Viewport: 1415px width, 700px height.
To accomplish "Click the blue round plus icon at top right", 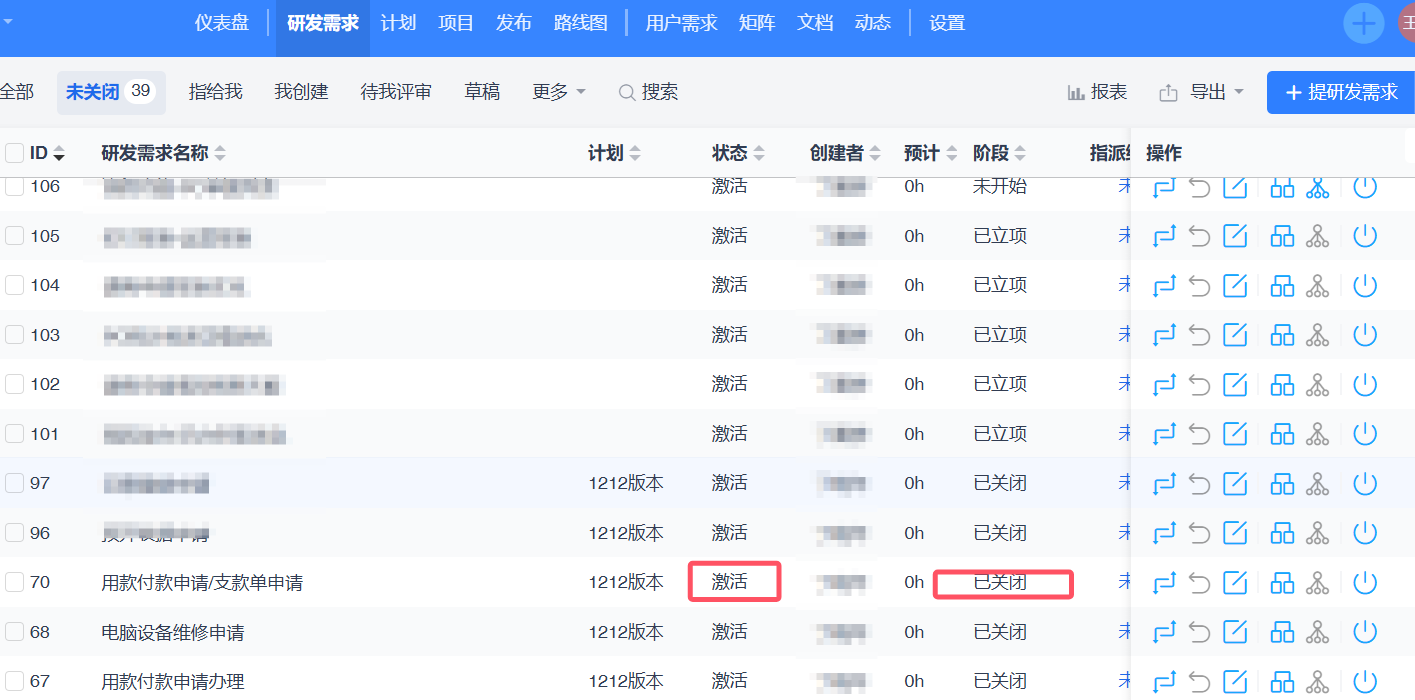I will pyautogui.click(x=1363, y=23).
